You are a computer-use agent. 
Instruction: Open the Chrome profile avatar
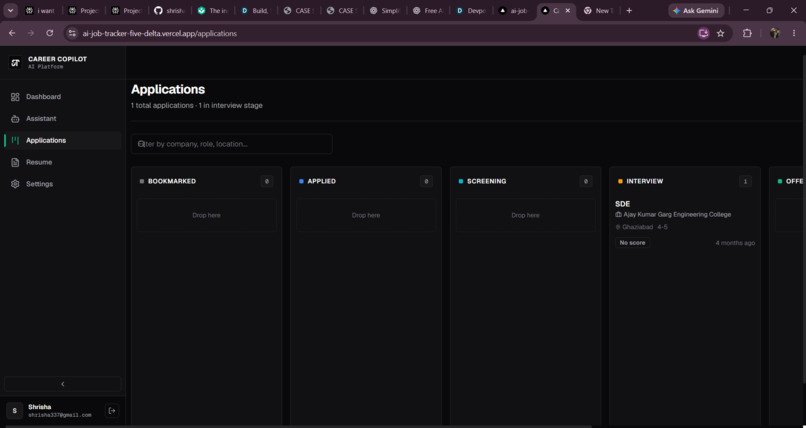775,33
